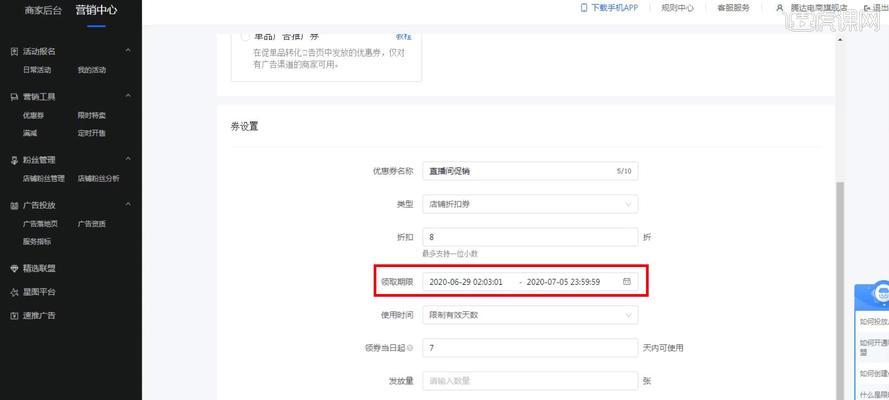The width and height of the screenshot is (889, 400).
Task: Open 规则中心 link in header
Action: [677, 8]
